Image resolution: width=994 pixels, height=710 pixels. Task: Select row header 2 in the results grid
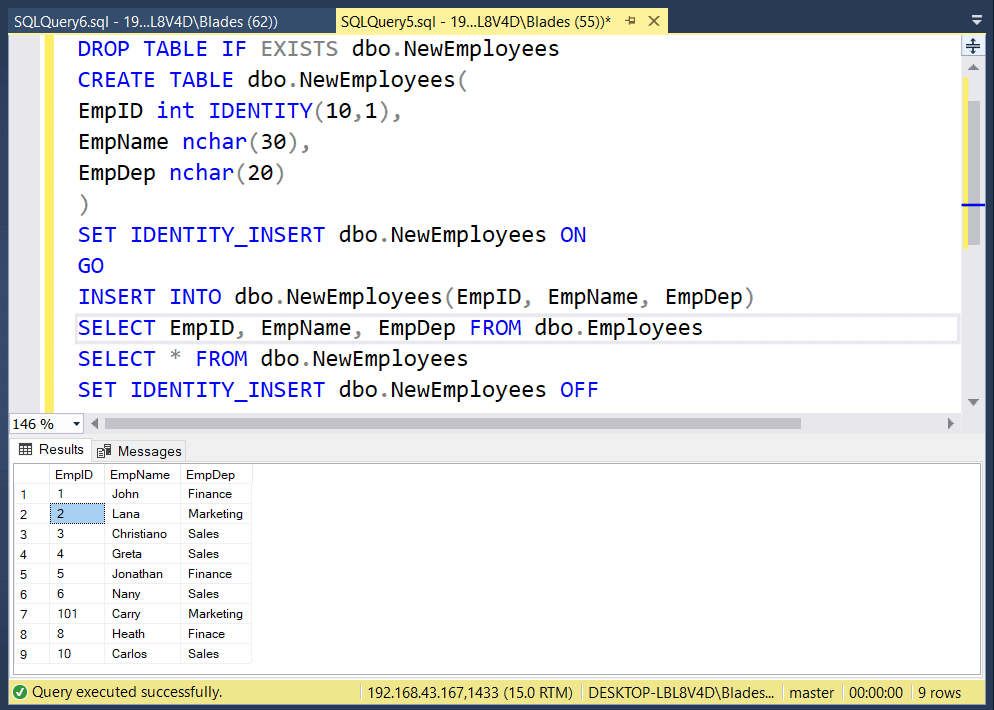tap(23, 513)
